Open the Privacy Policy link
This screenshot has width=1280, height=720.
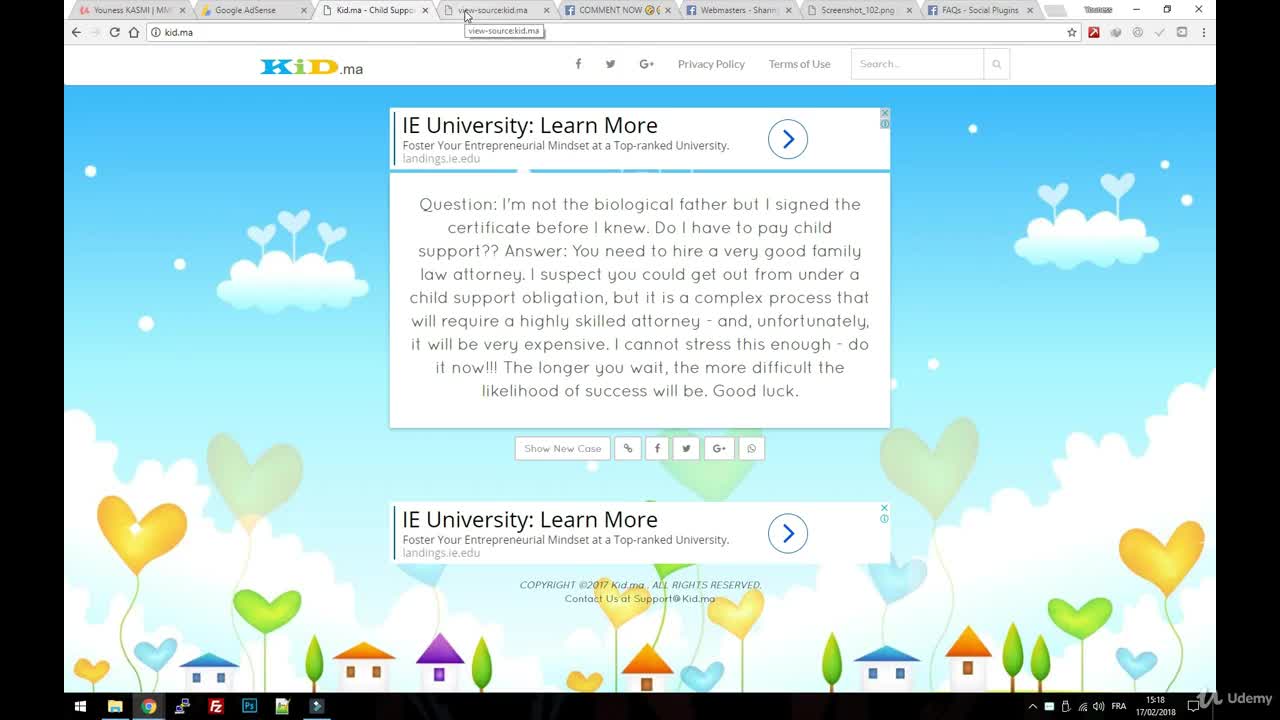(x=711, y=64)
